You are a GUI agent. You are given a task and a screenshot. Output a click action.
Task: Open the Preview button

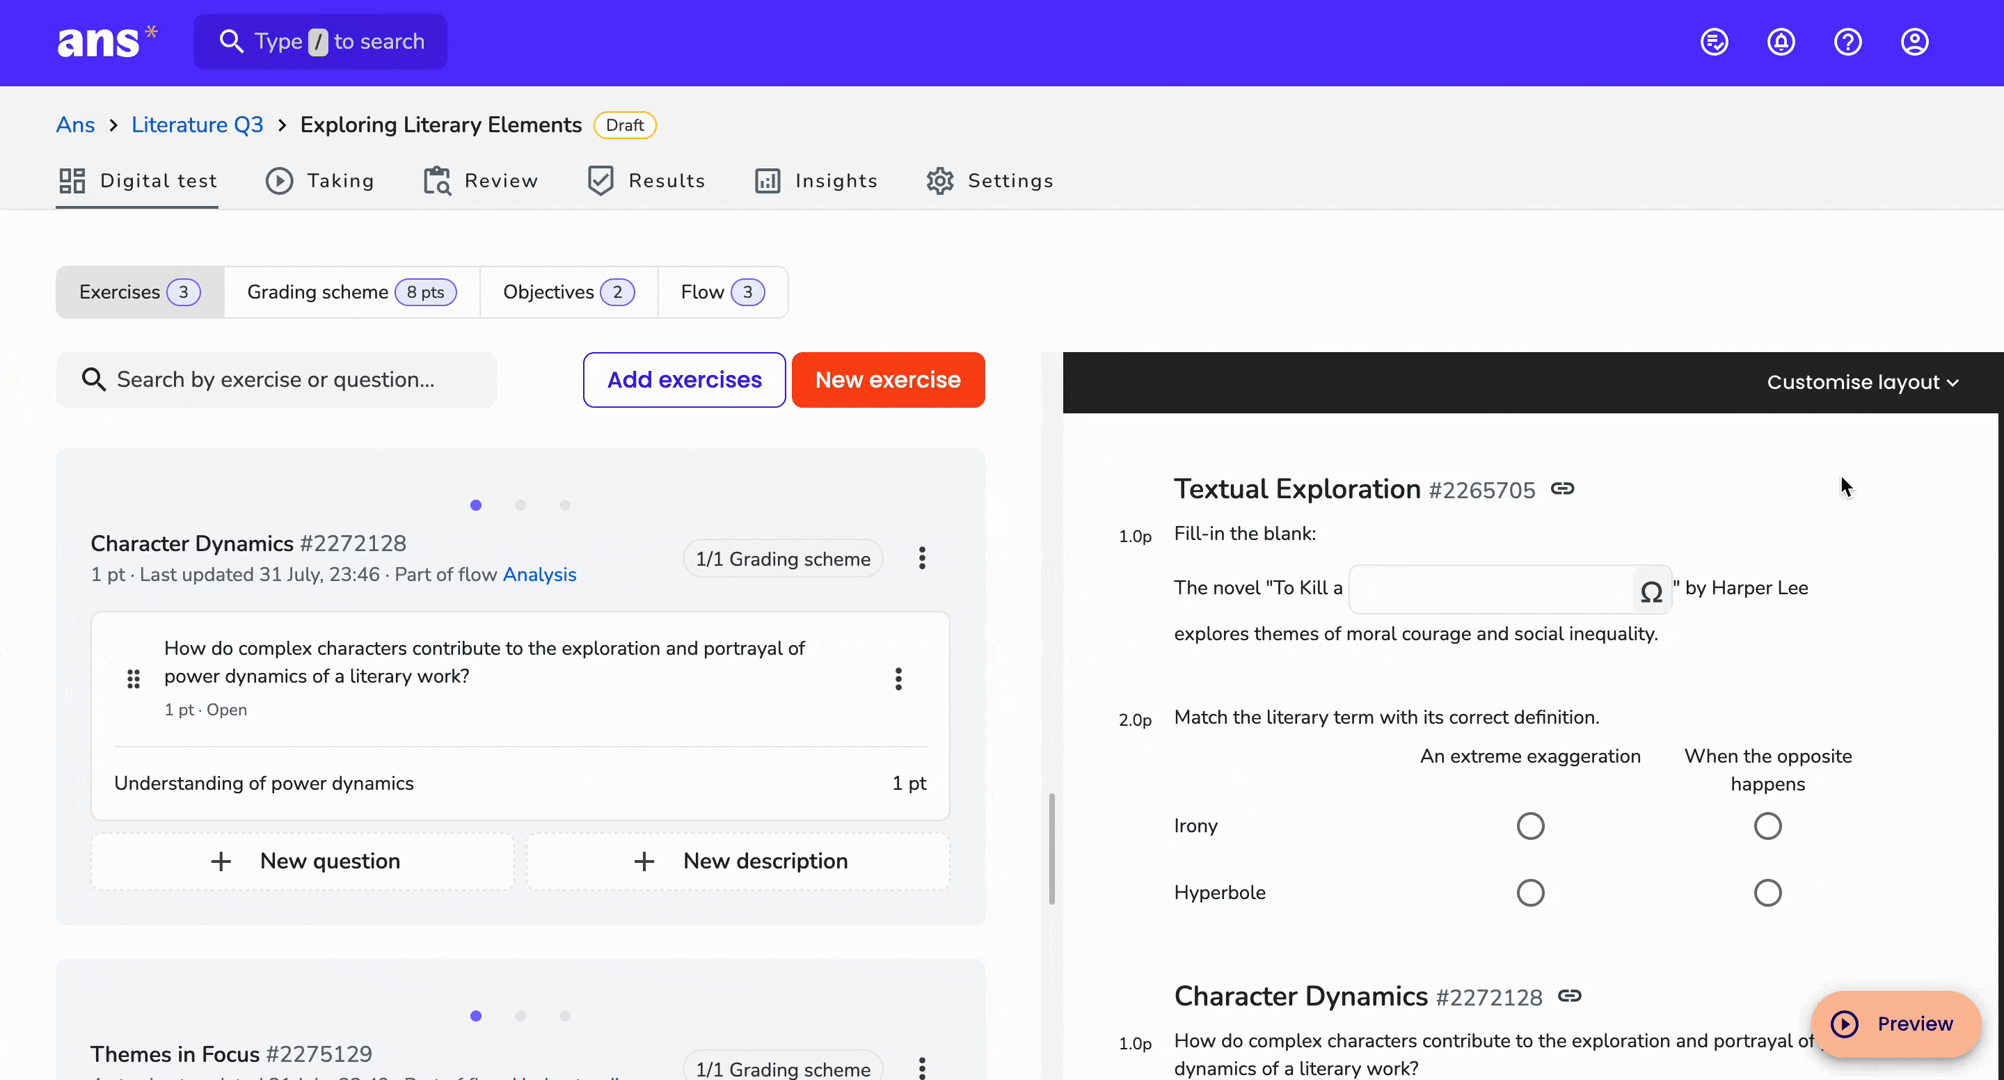[1895, 1024]
